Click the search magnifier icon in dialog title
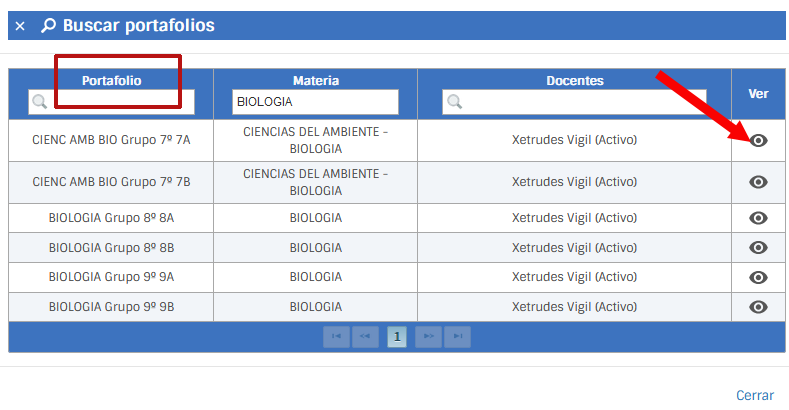Image resolution: width=789 pixels, height=410 pixels. (48, 26)
